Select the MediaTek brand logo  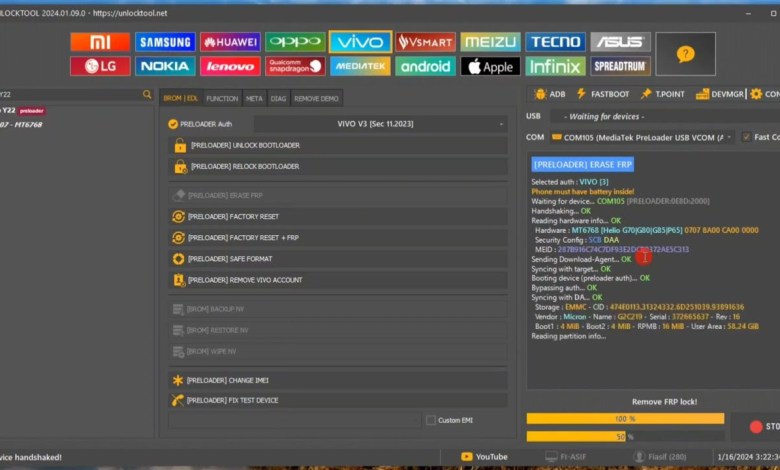click(x=360, y=66)
